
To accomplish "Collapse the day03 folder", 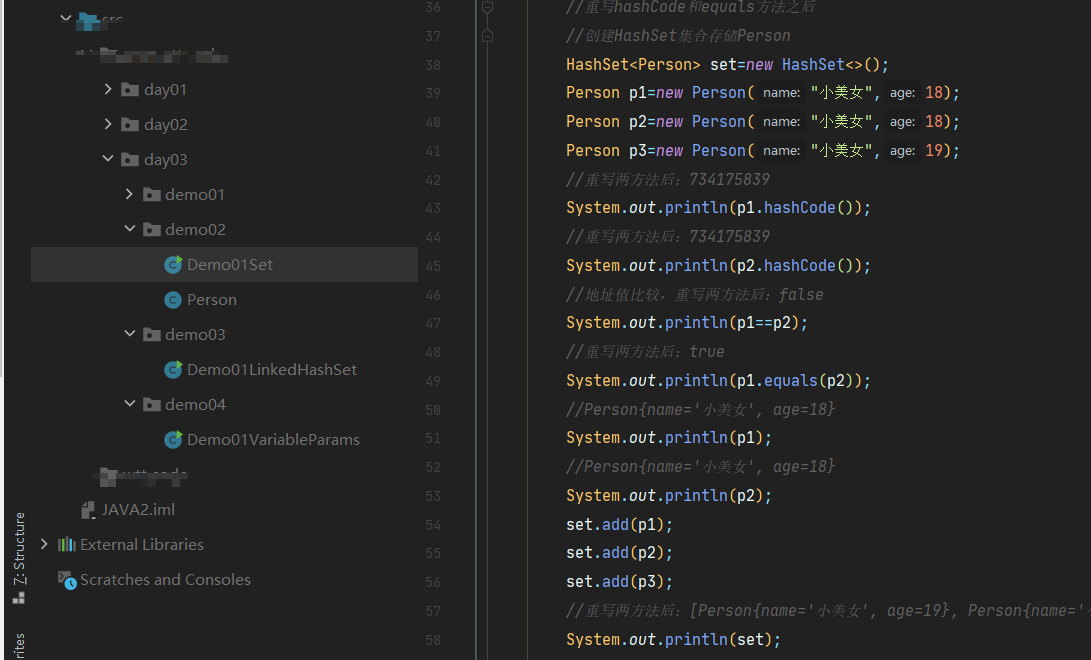I will click(x=108, y=159).
